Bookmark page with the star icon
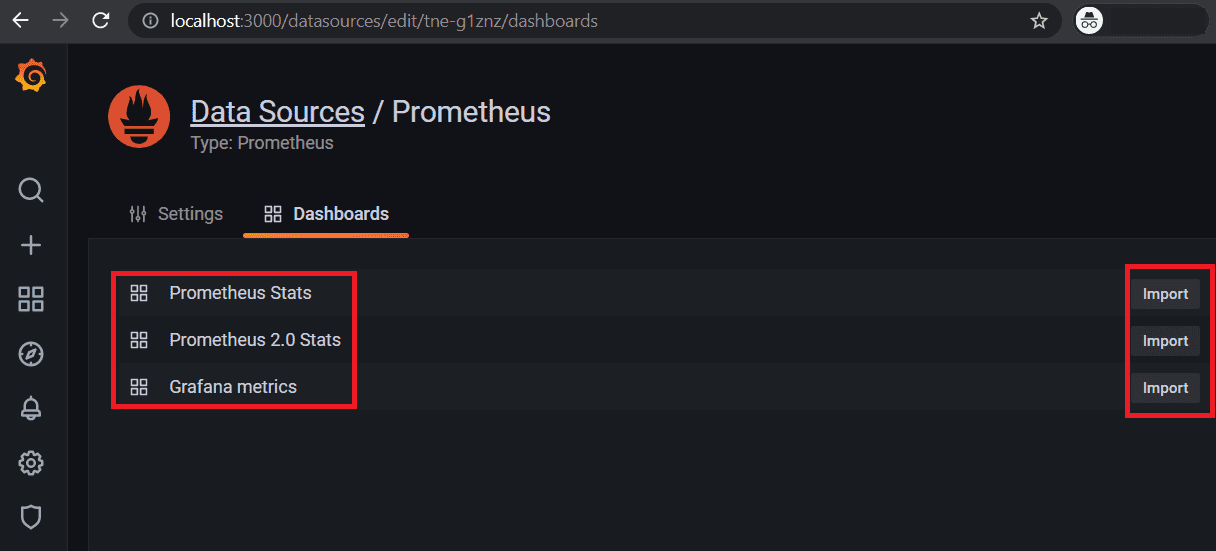 click(1039, 21)
